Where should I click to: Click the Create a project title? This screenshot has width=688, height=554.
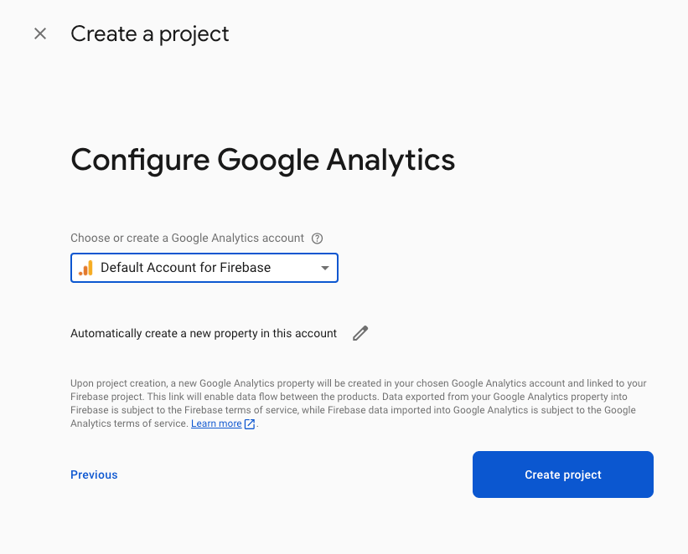click(x=150, y=34)
